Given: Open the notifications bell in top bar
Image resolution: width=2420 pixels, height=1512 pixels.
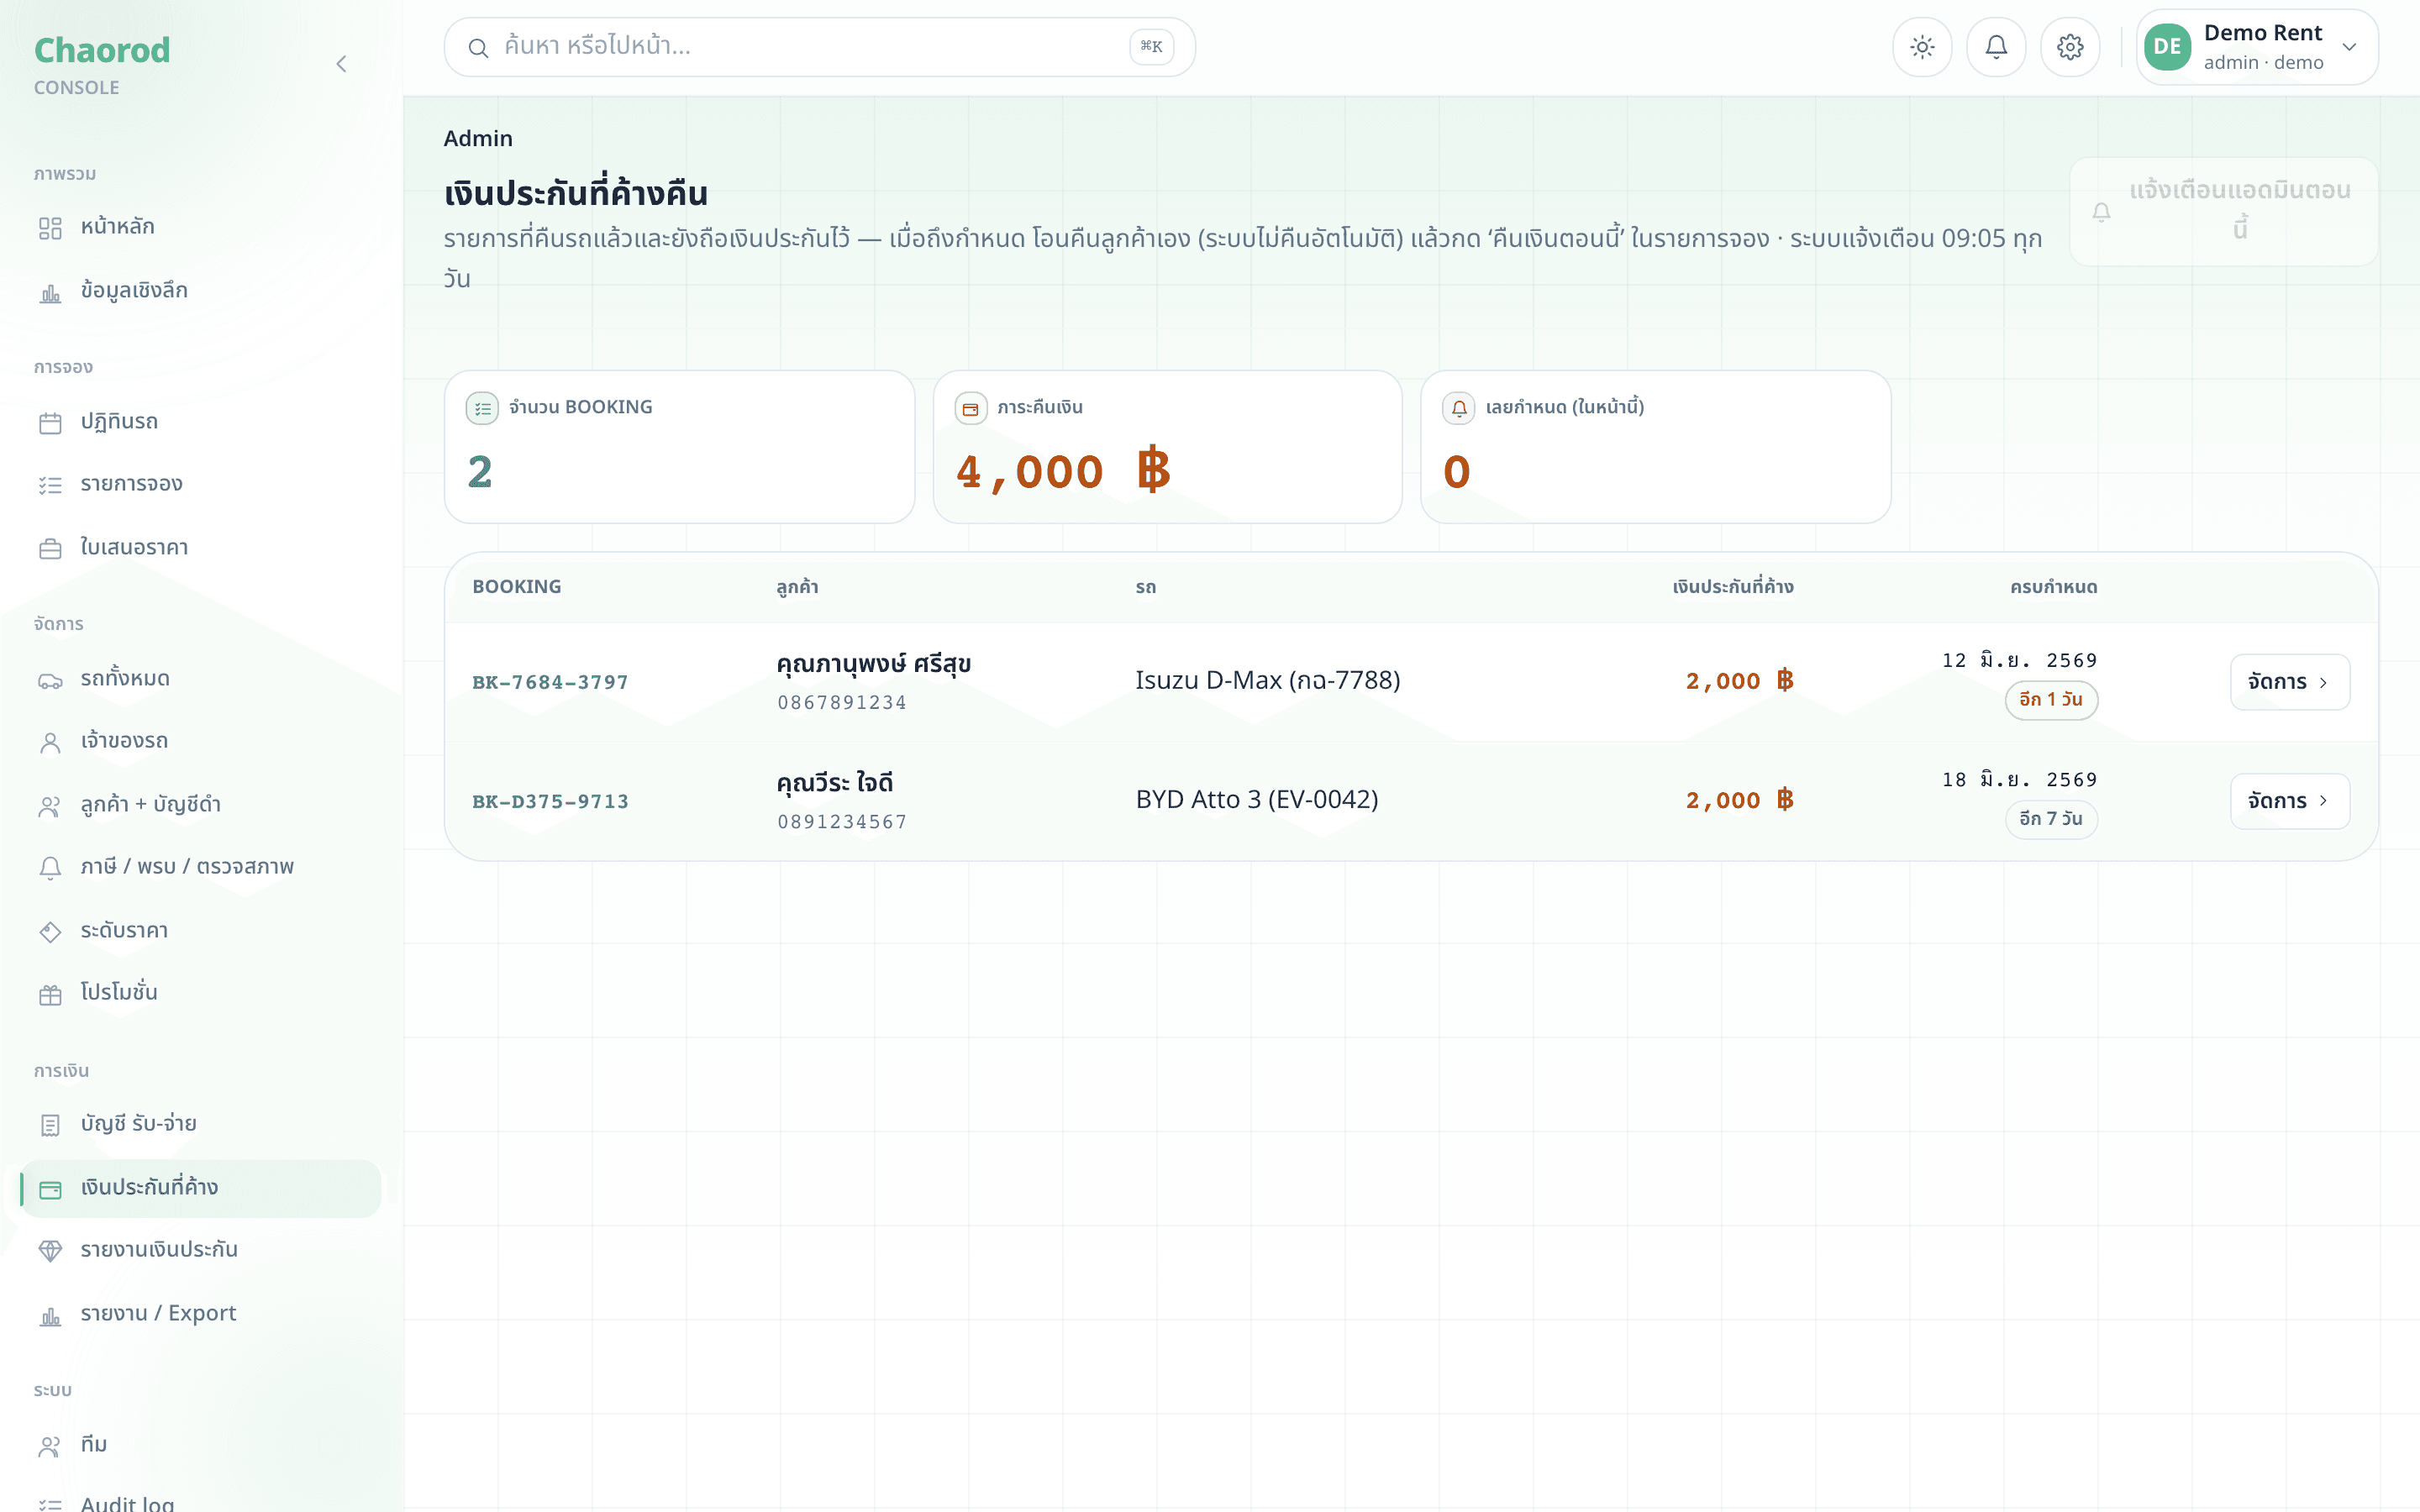Looking at the screenshot, I should click(1995, 47).
